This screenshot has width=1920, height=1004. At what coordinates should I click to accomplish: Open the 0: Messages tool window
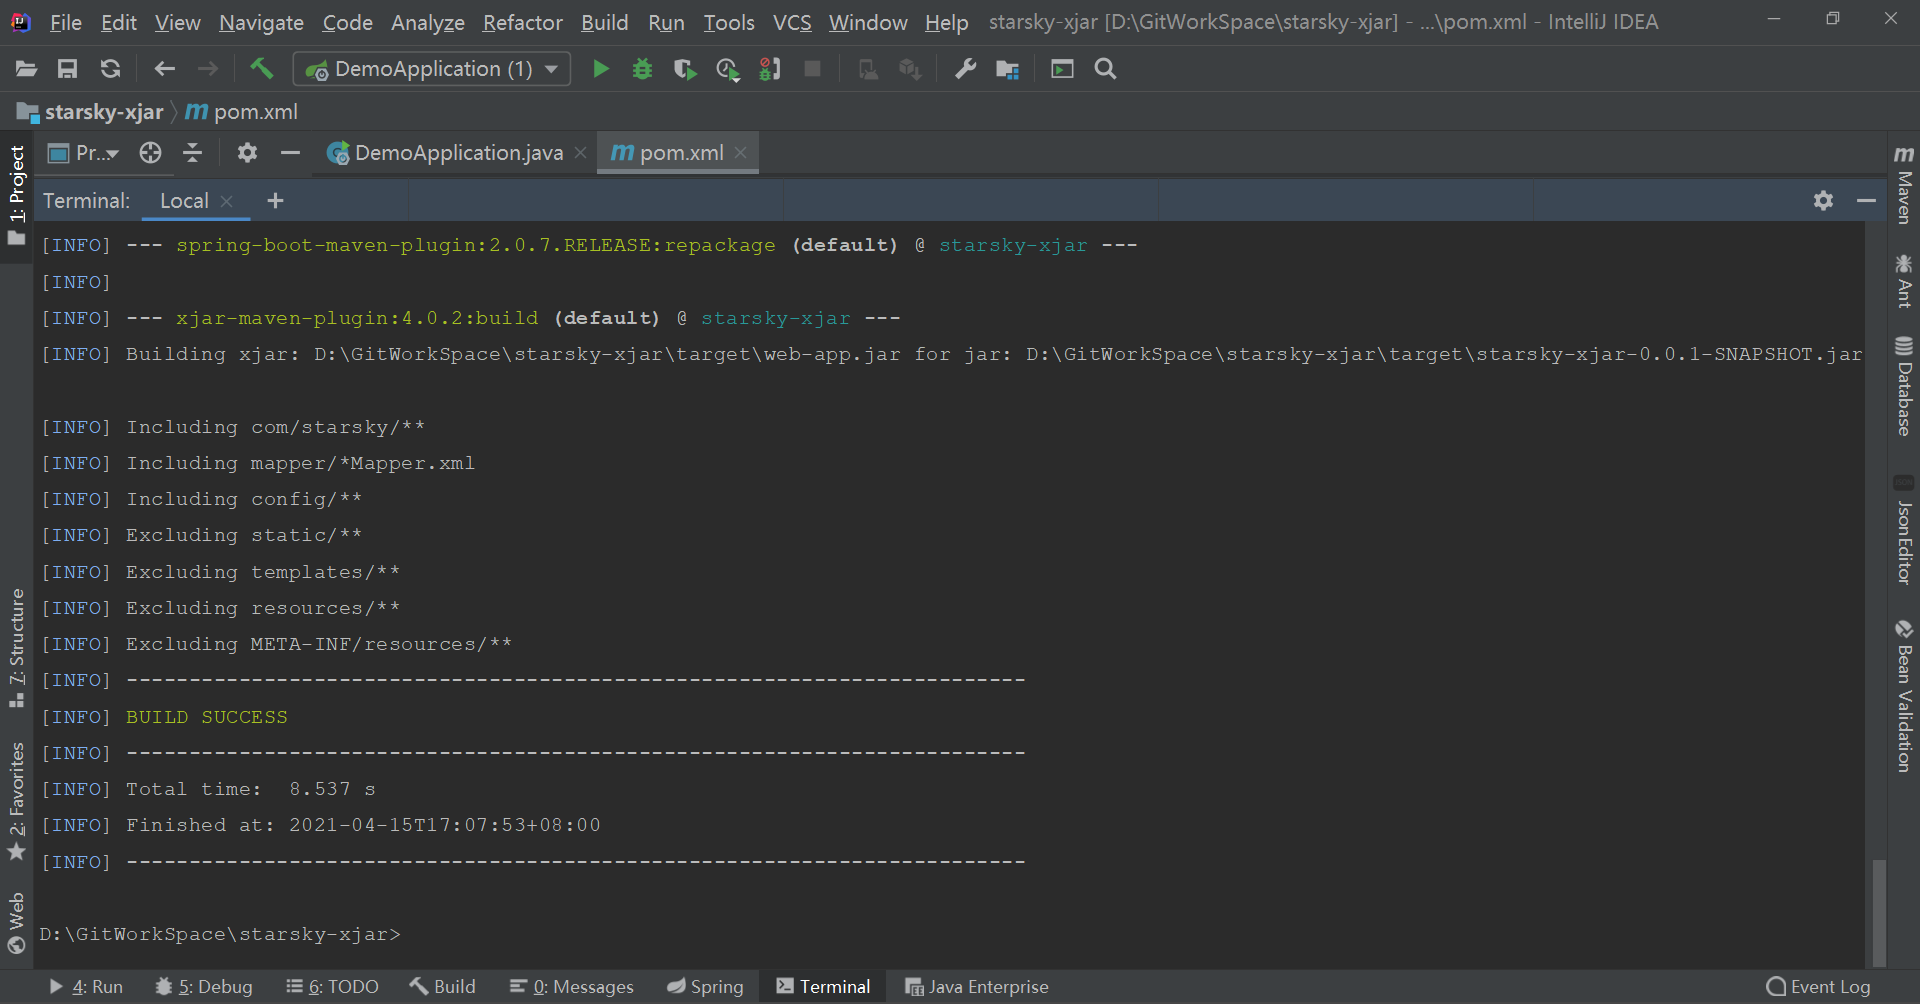pyautogui.click(x=571, y=987)
